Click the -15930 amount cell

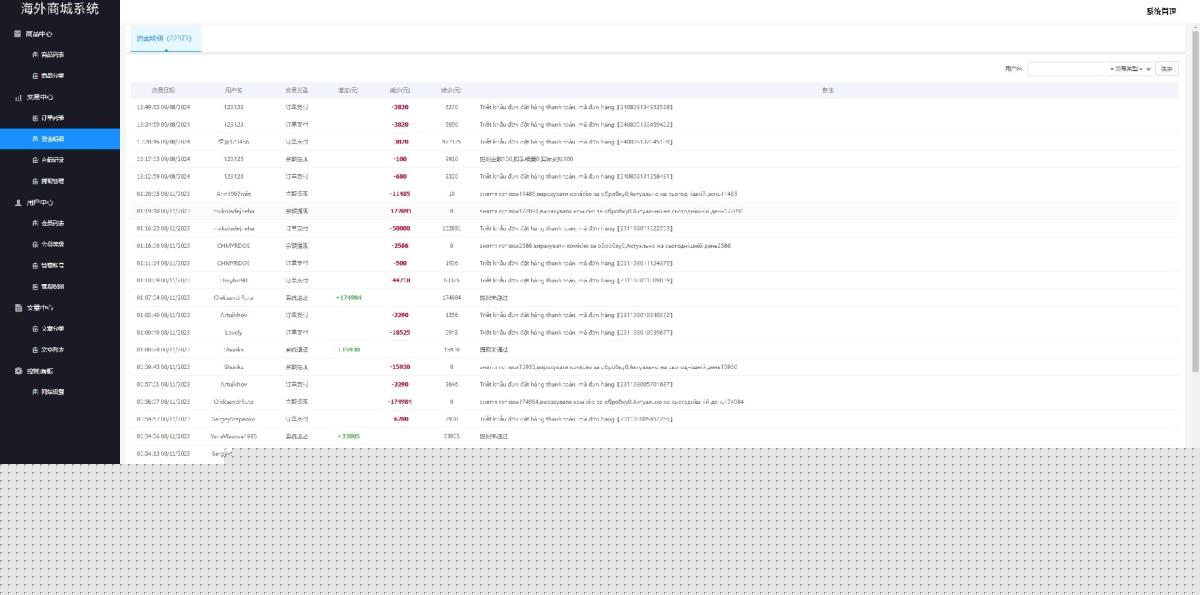point(400,367)
